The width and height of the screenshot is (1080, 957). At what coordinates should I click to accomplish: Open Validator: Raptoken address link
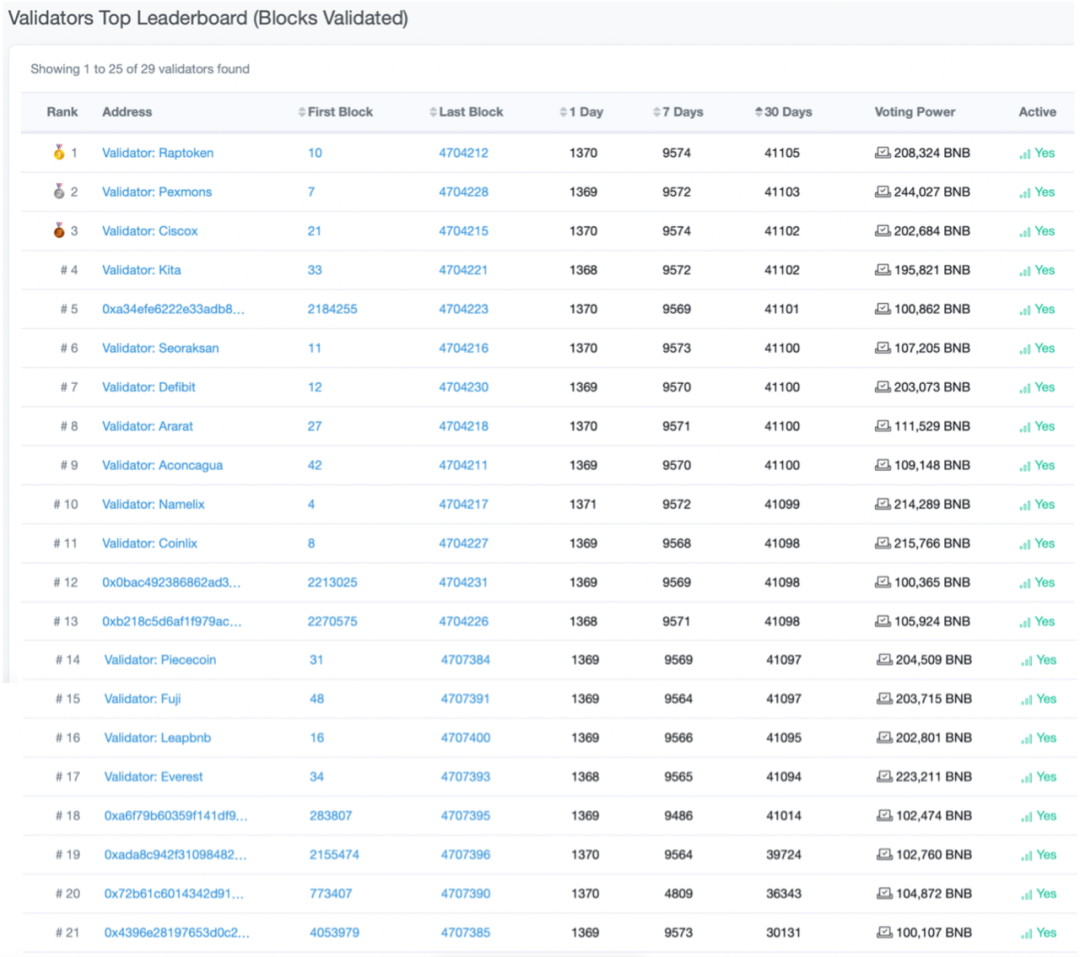[x=157, y=153]
